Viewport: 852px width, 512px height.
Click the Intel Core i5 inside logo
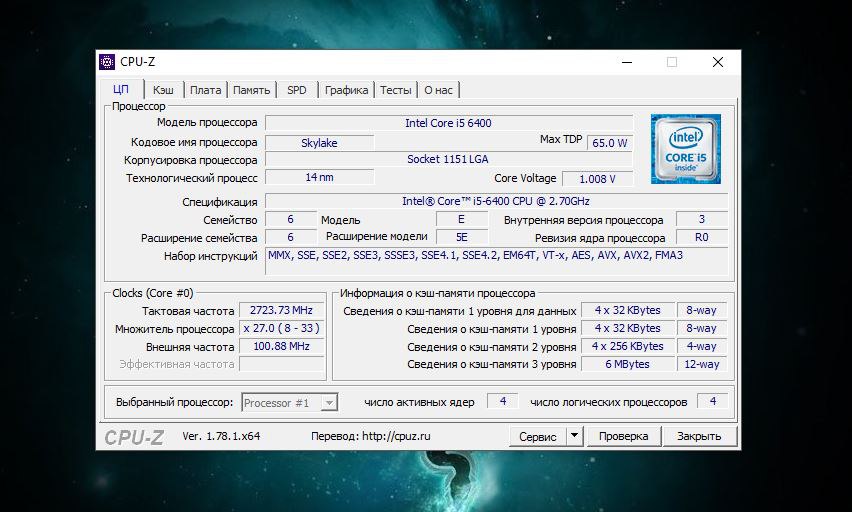pyautogui.click(x=686, y=149)
